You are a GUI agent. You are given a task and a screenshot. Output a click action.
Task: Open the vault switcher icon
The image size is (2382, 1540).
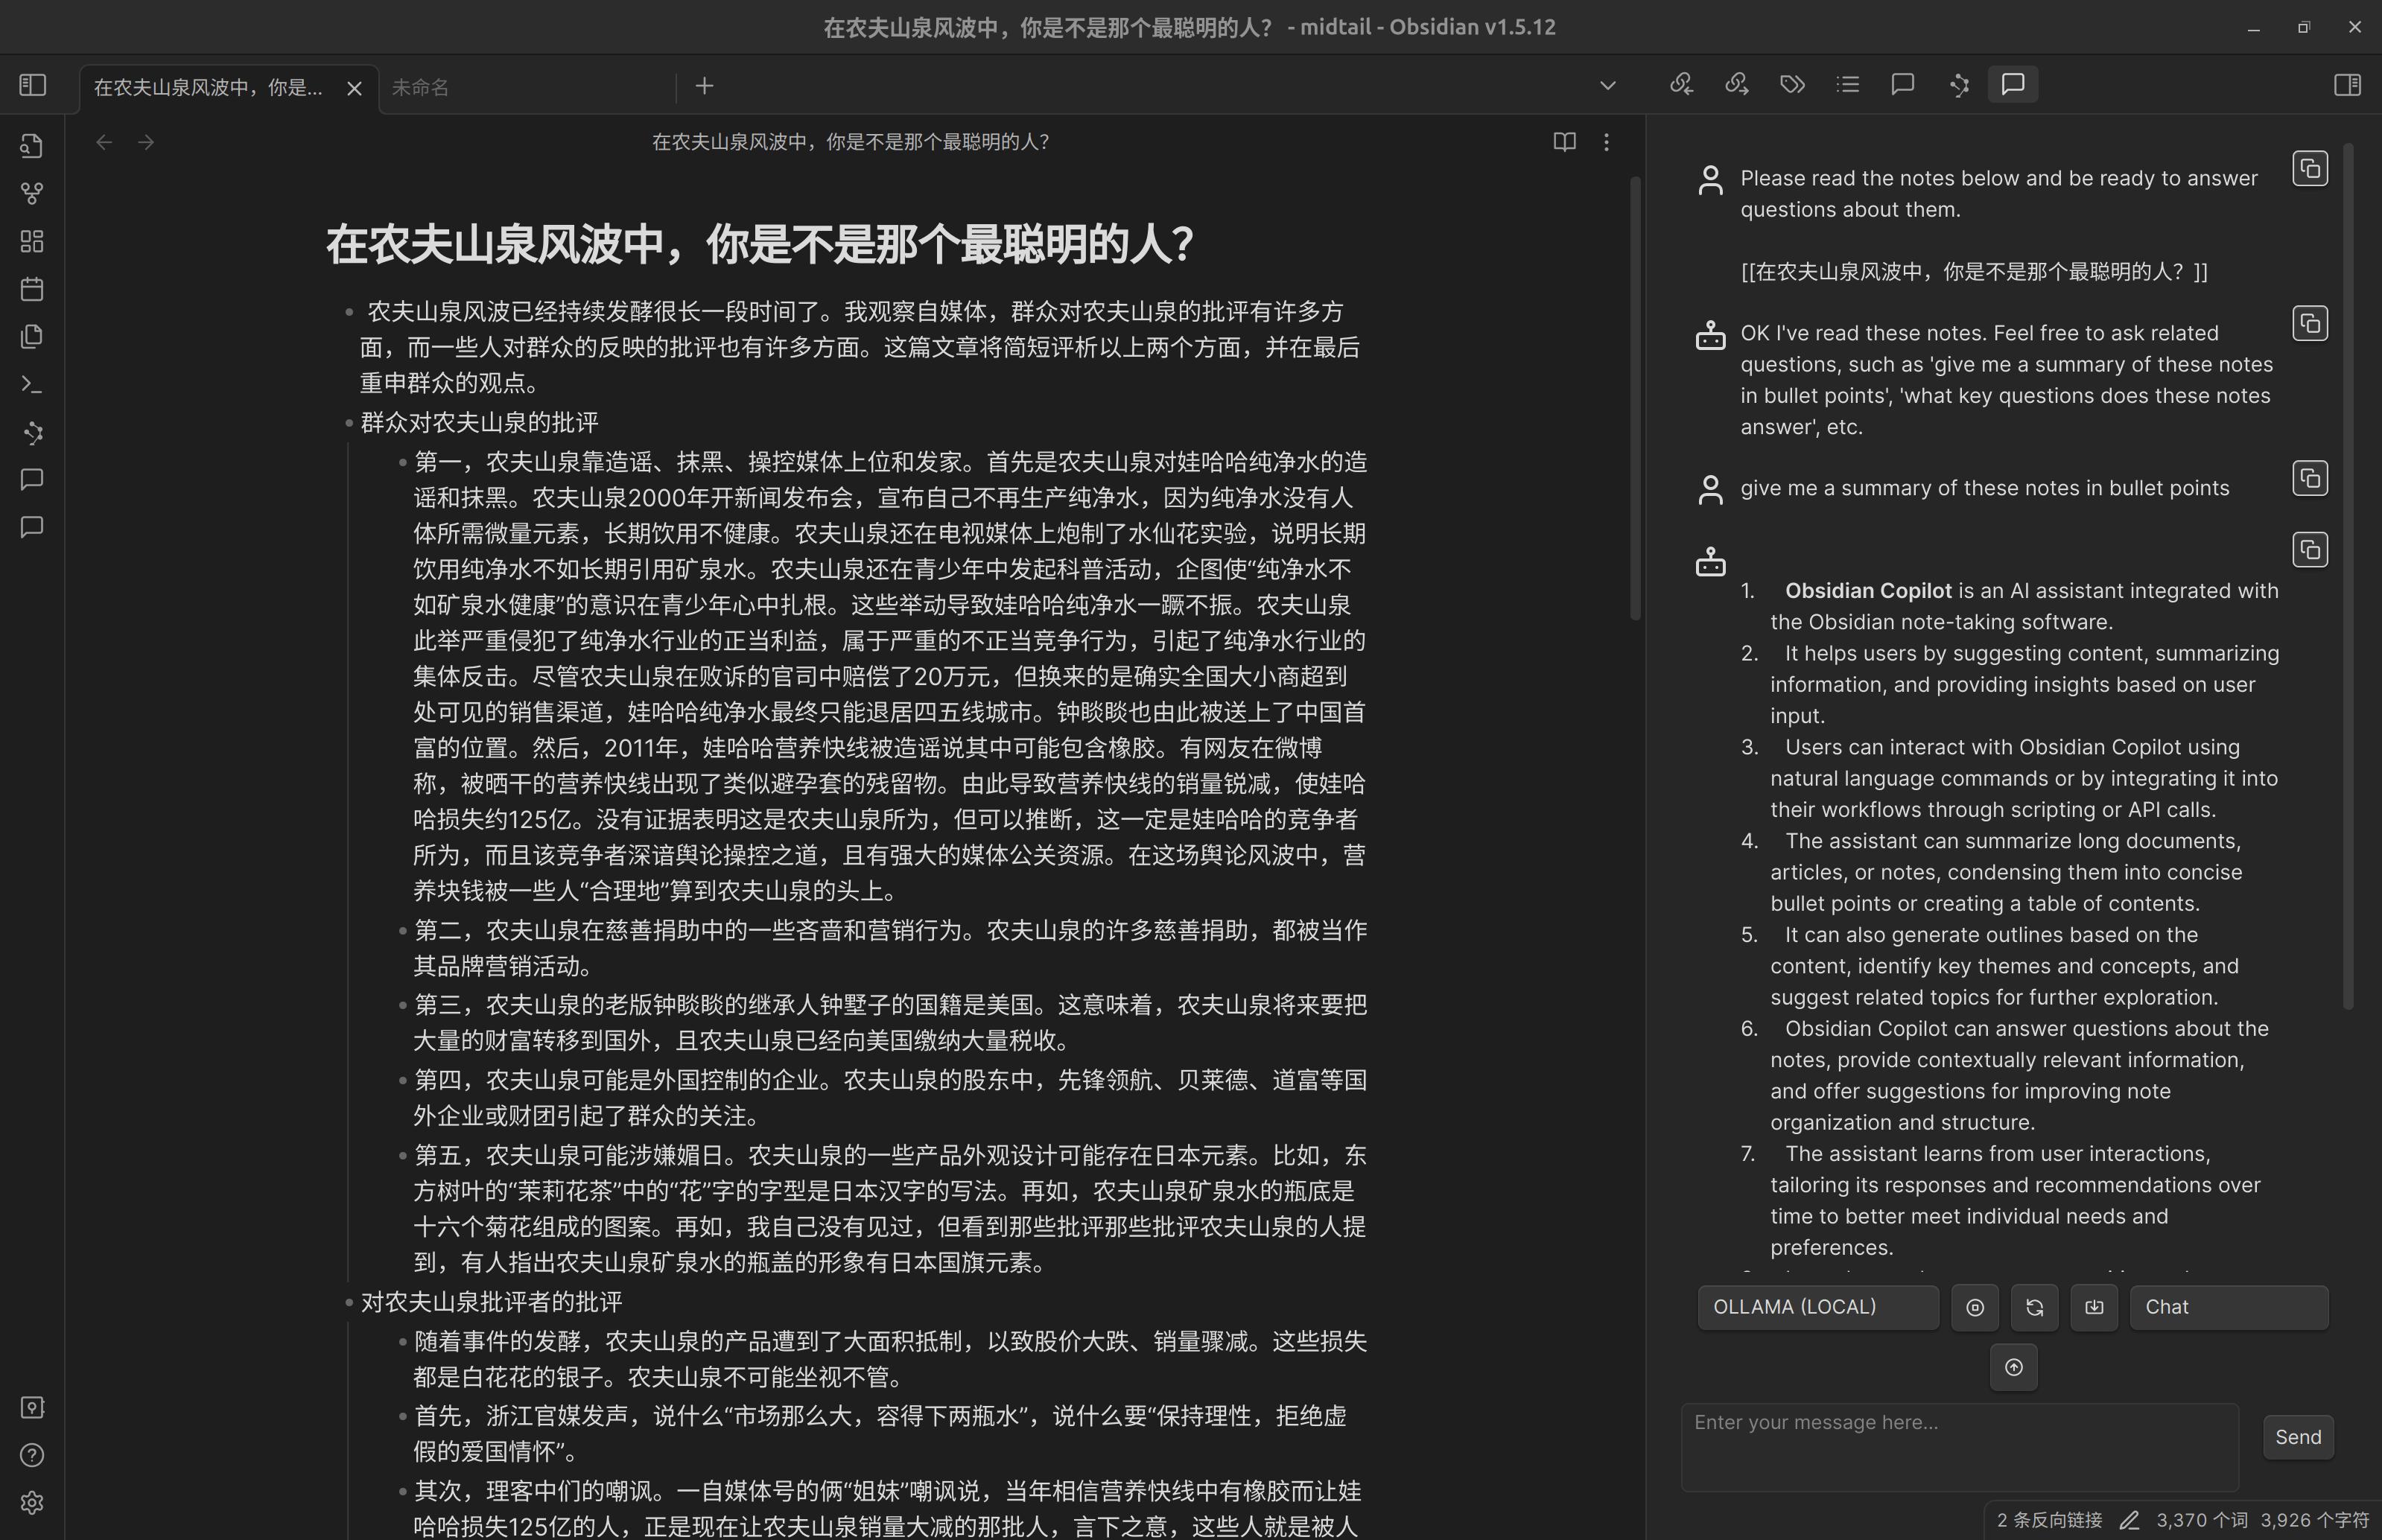click(x=32, y=1408)
